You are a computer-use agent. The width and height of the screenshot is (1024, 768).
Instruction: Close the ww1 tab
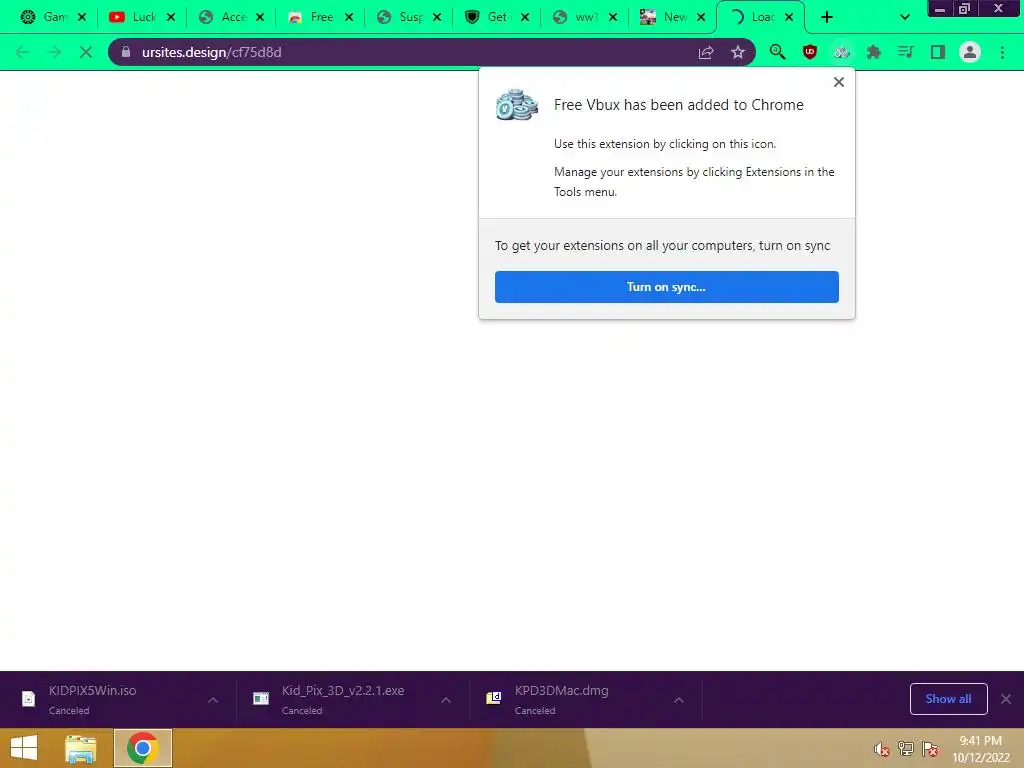[x=613, y=17]
